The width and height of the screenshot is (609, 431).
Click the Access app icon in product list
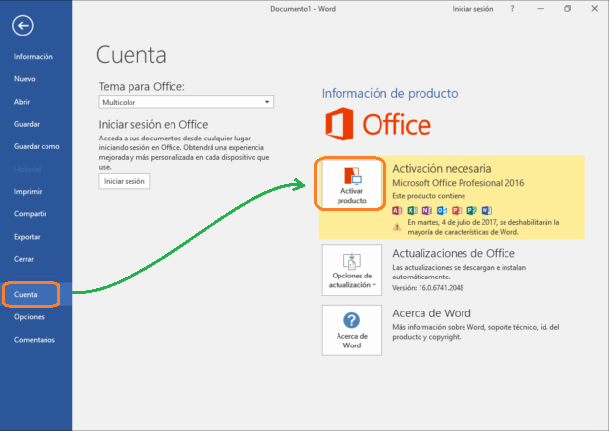pyautogui.click(x=397, y=210)
